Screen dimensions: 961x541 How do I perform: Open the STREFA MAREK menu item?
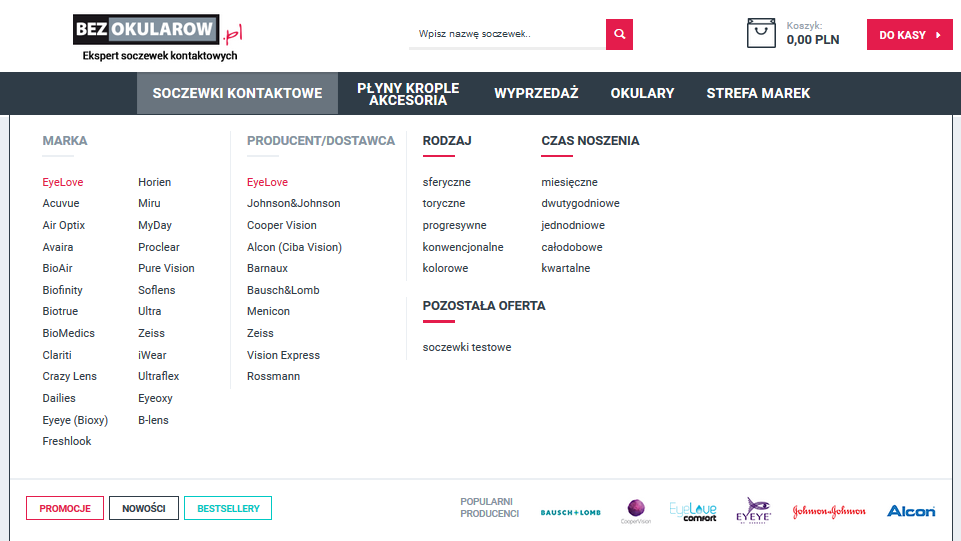tap(758, 93)
